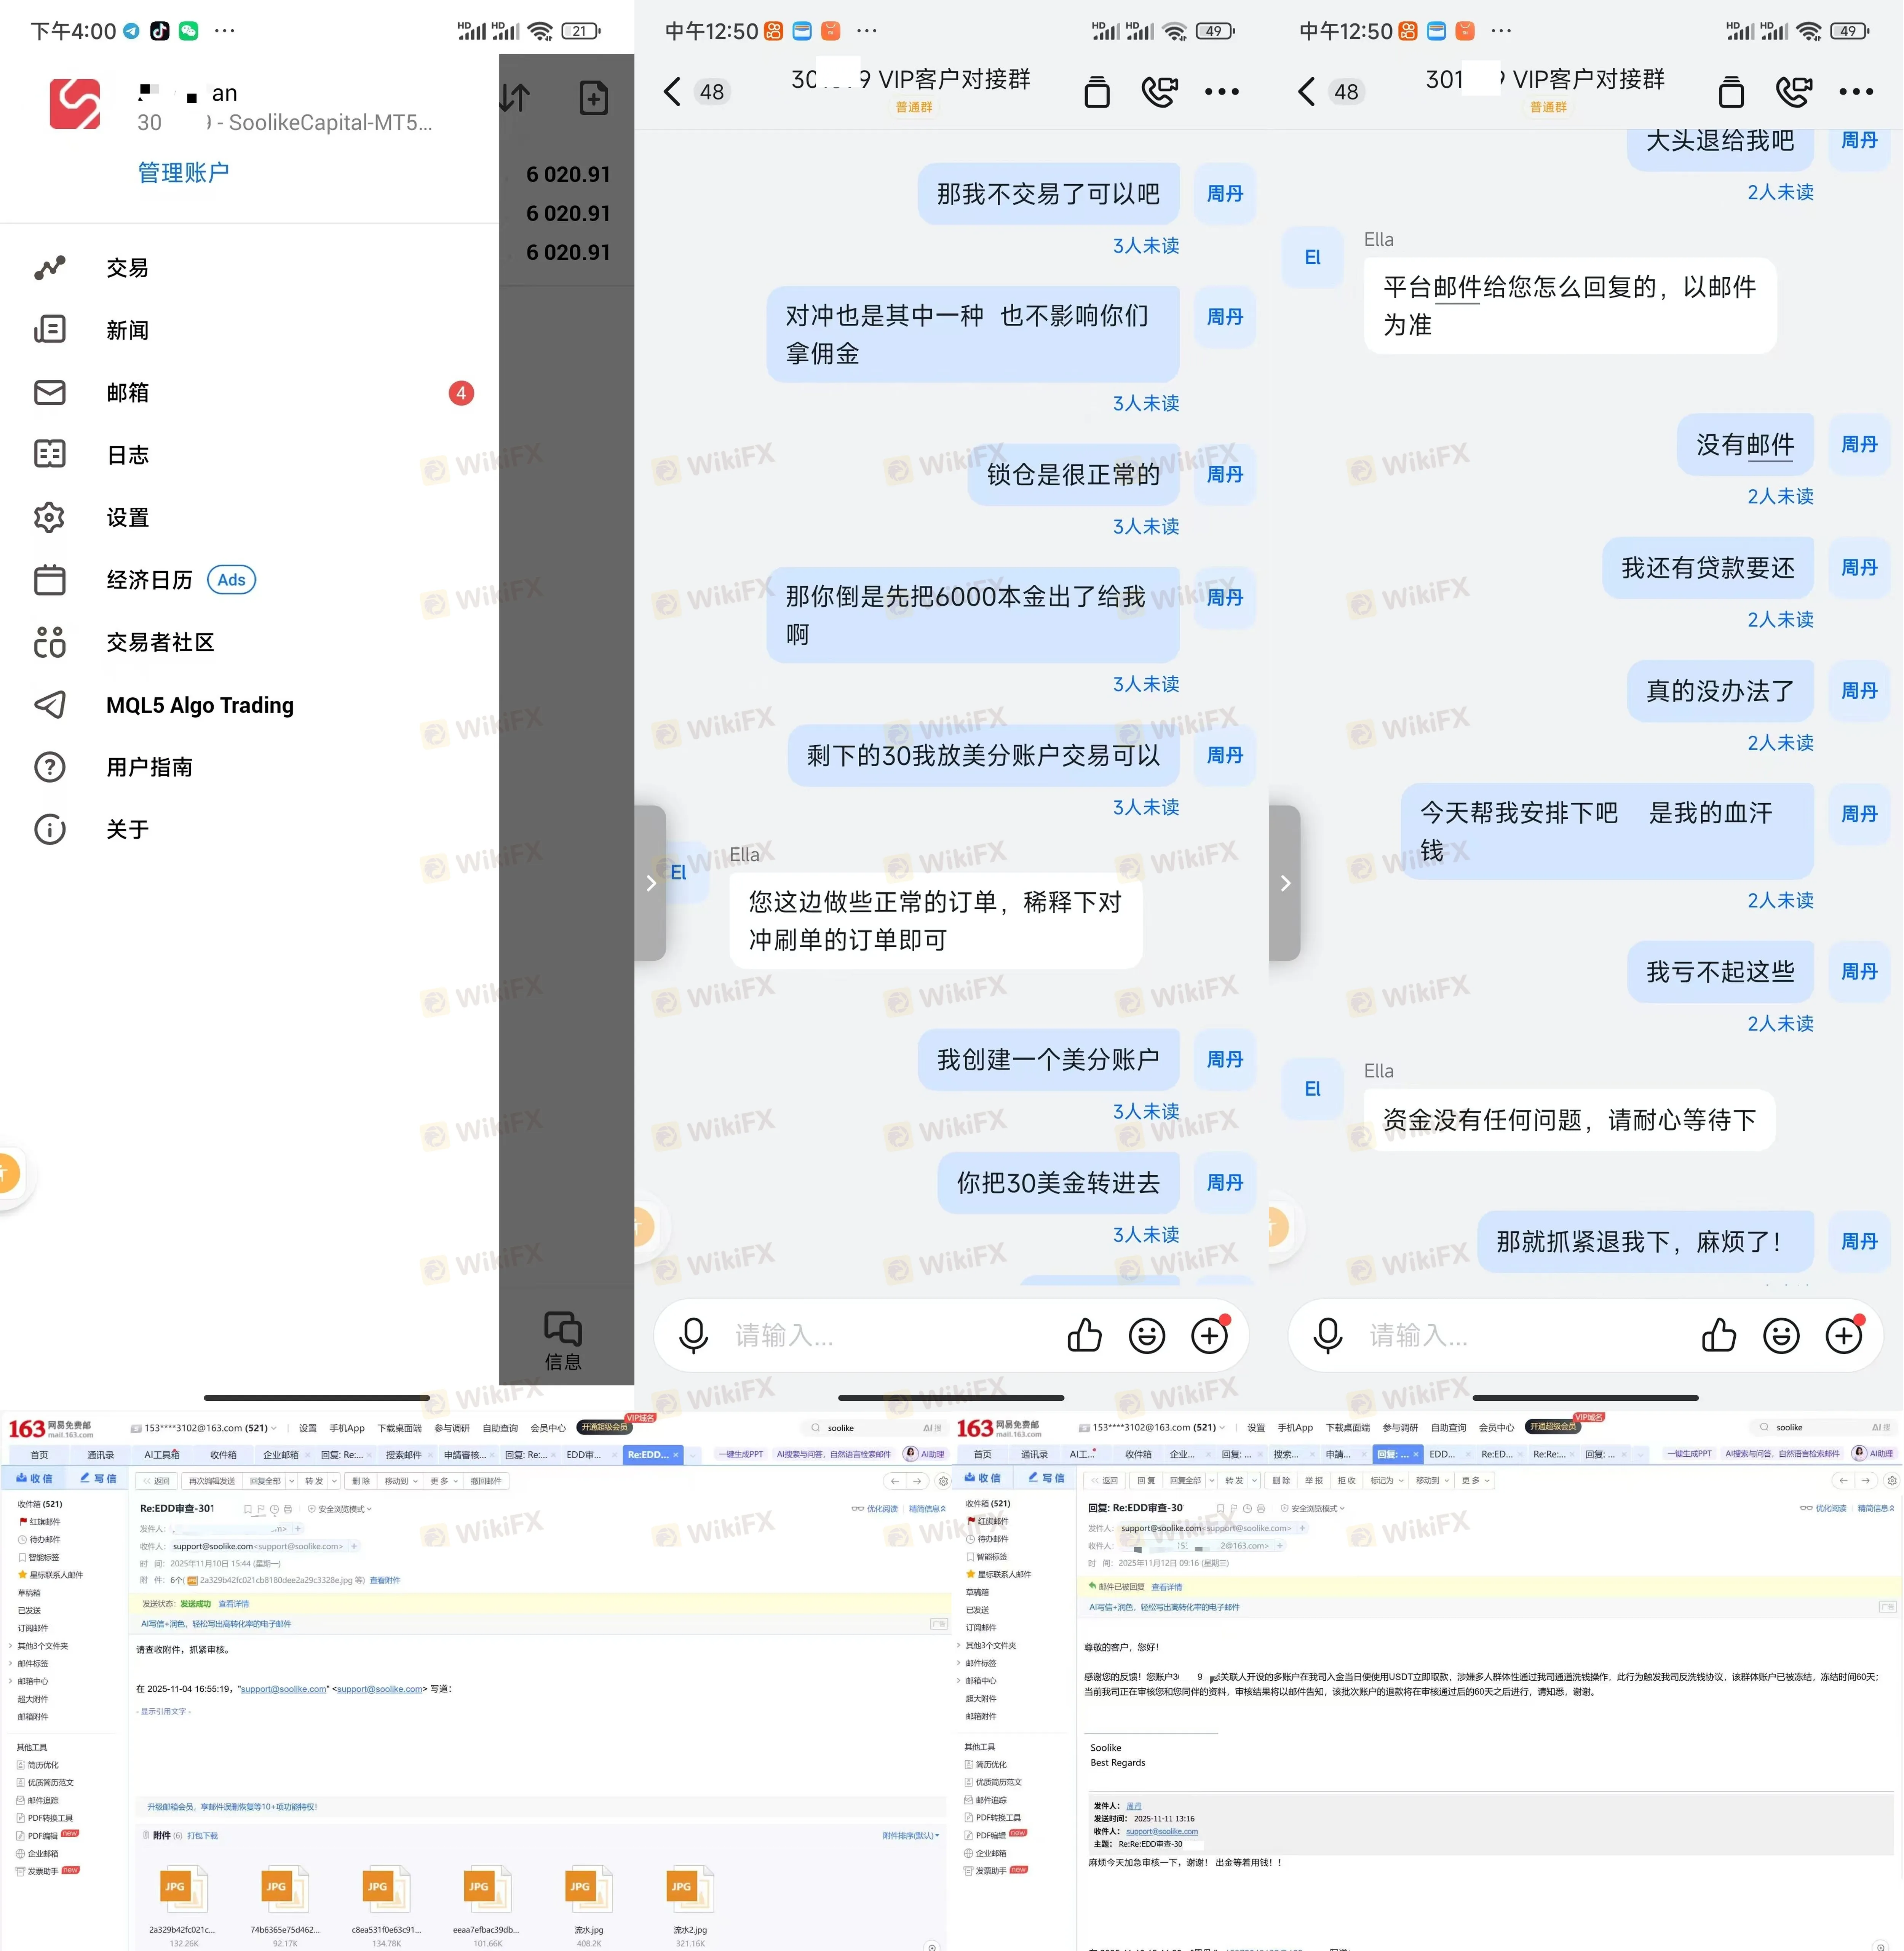The image size is (1904, 1951).
Task: Click 再次编辑发送 button
Action: (x=212, y=1481)
